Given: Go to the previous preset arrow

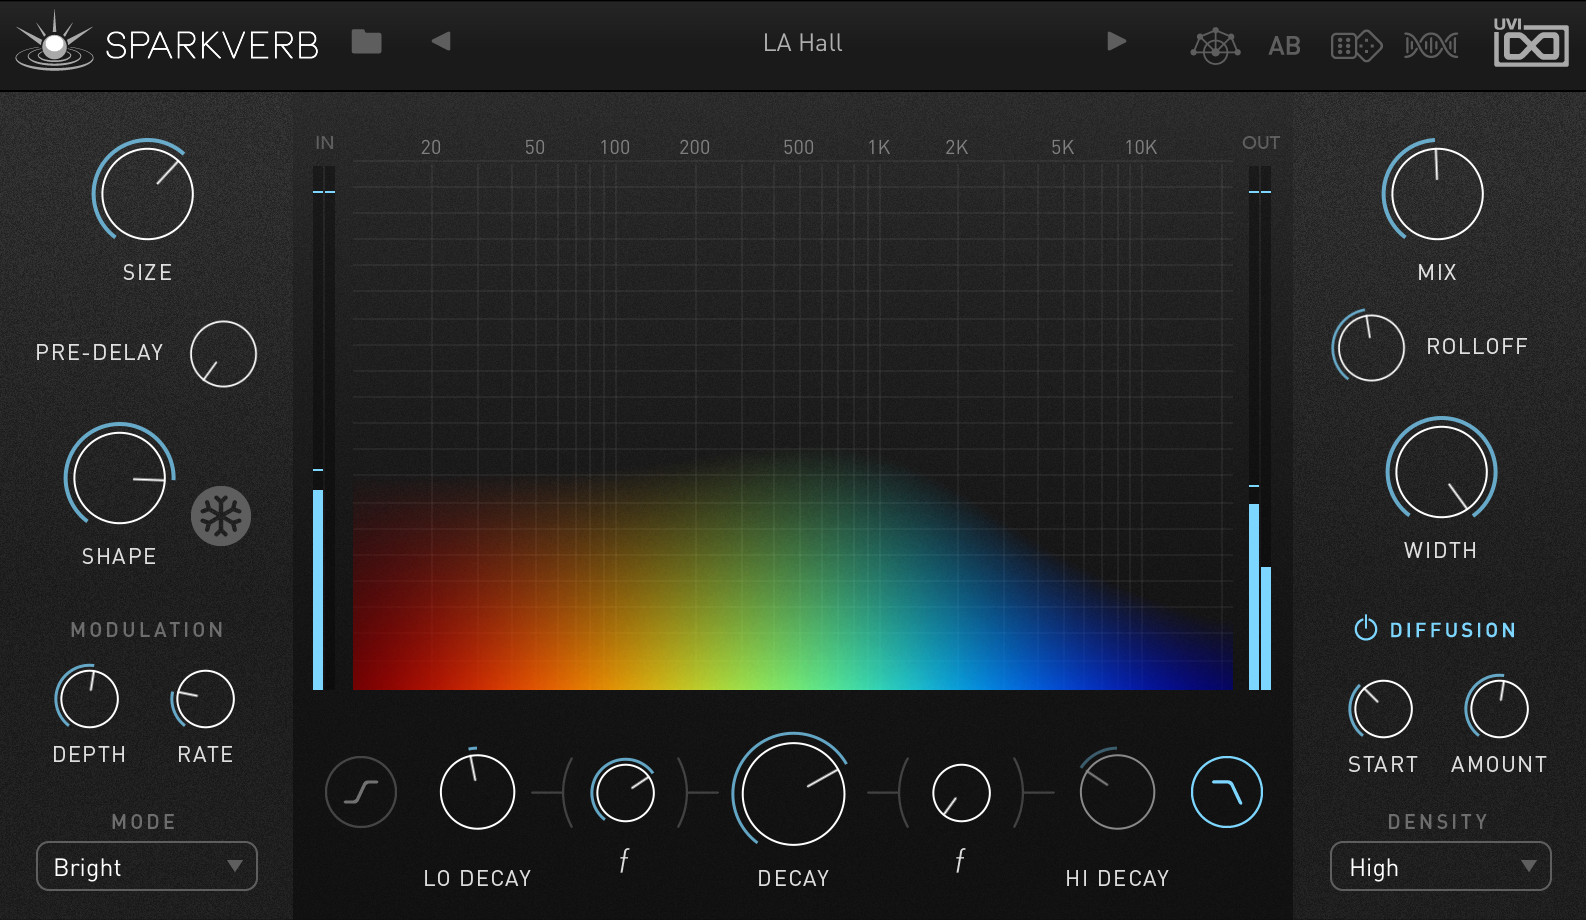Looking at the screenshot, I should 441,41.
